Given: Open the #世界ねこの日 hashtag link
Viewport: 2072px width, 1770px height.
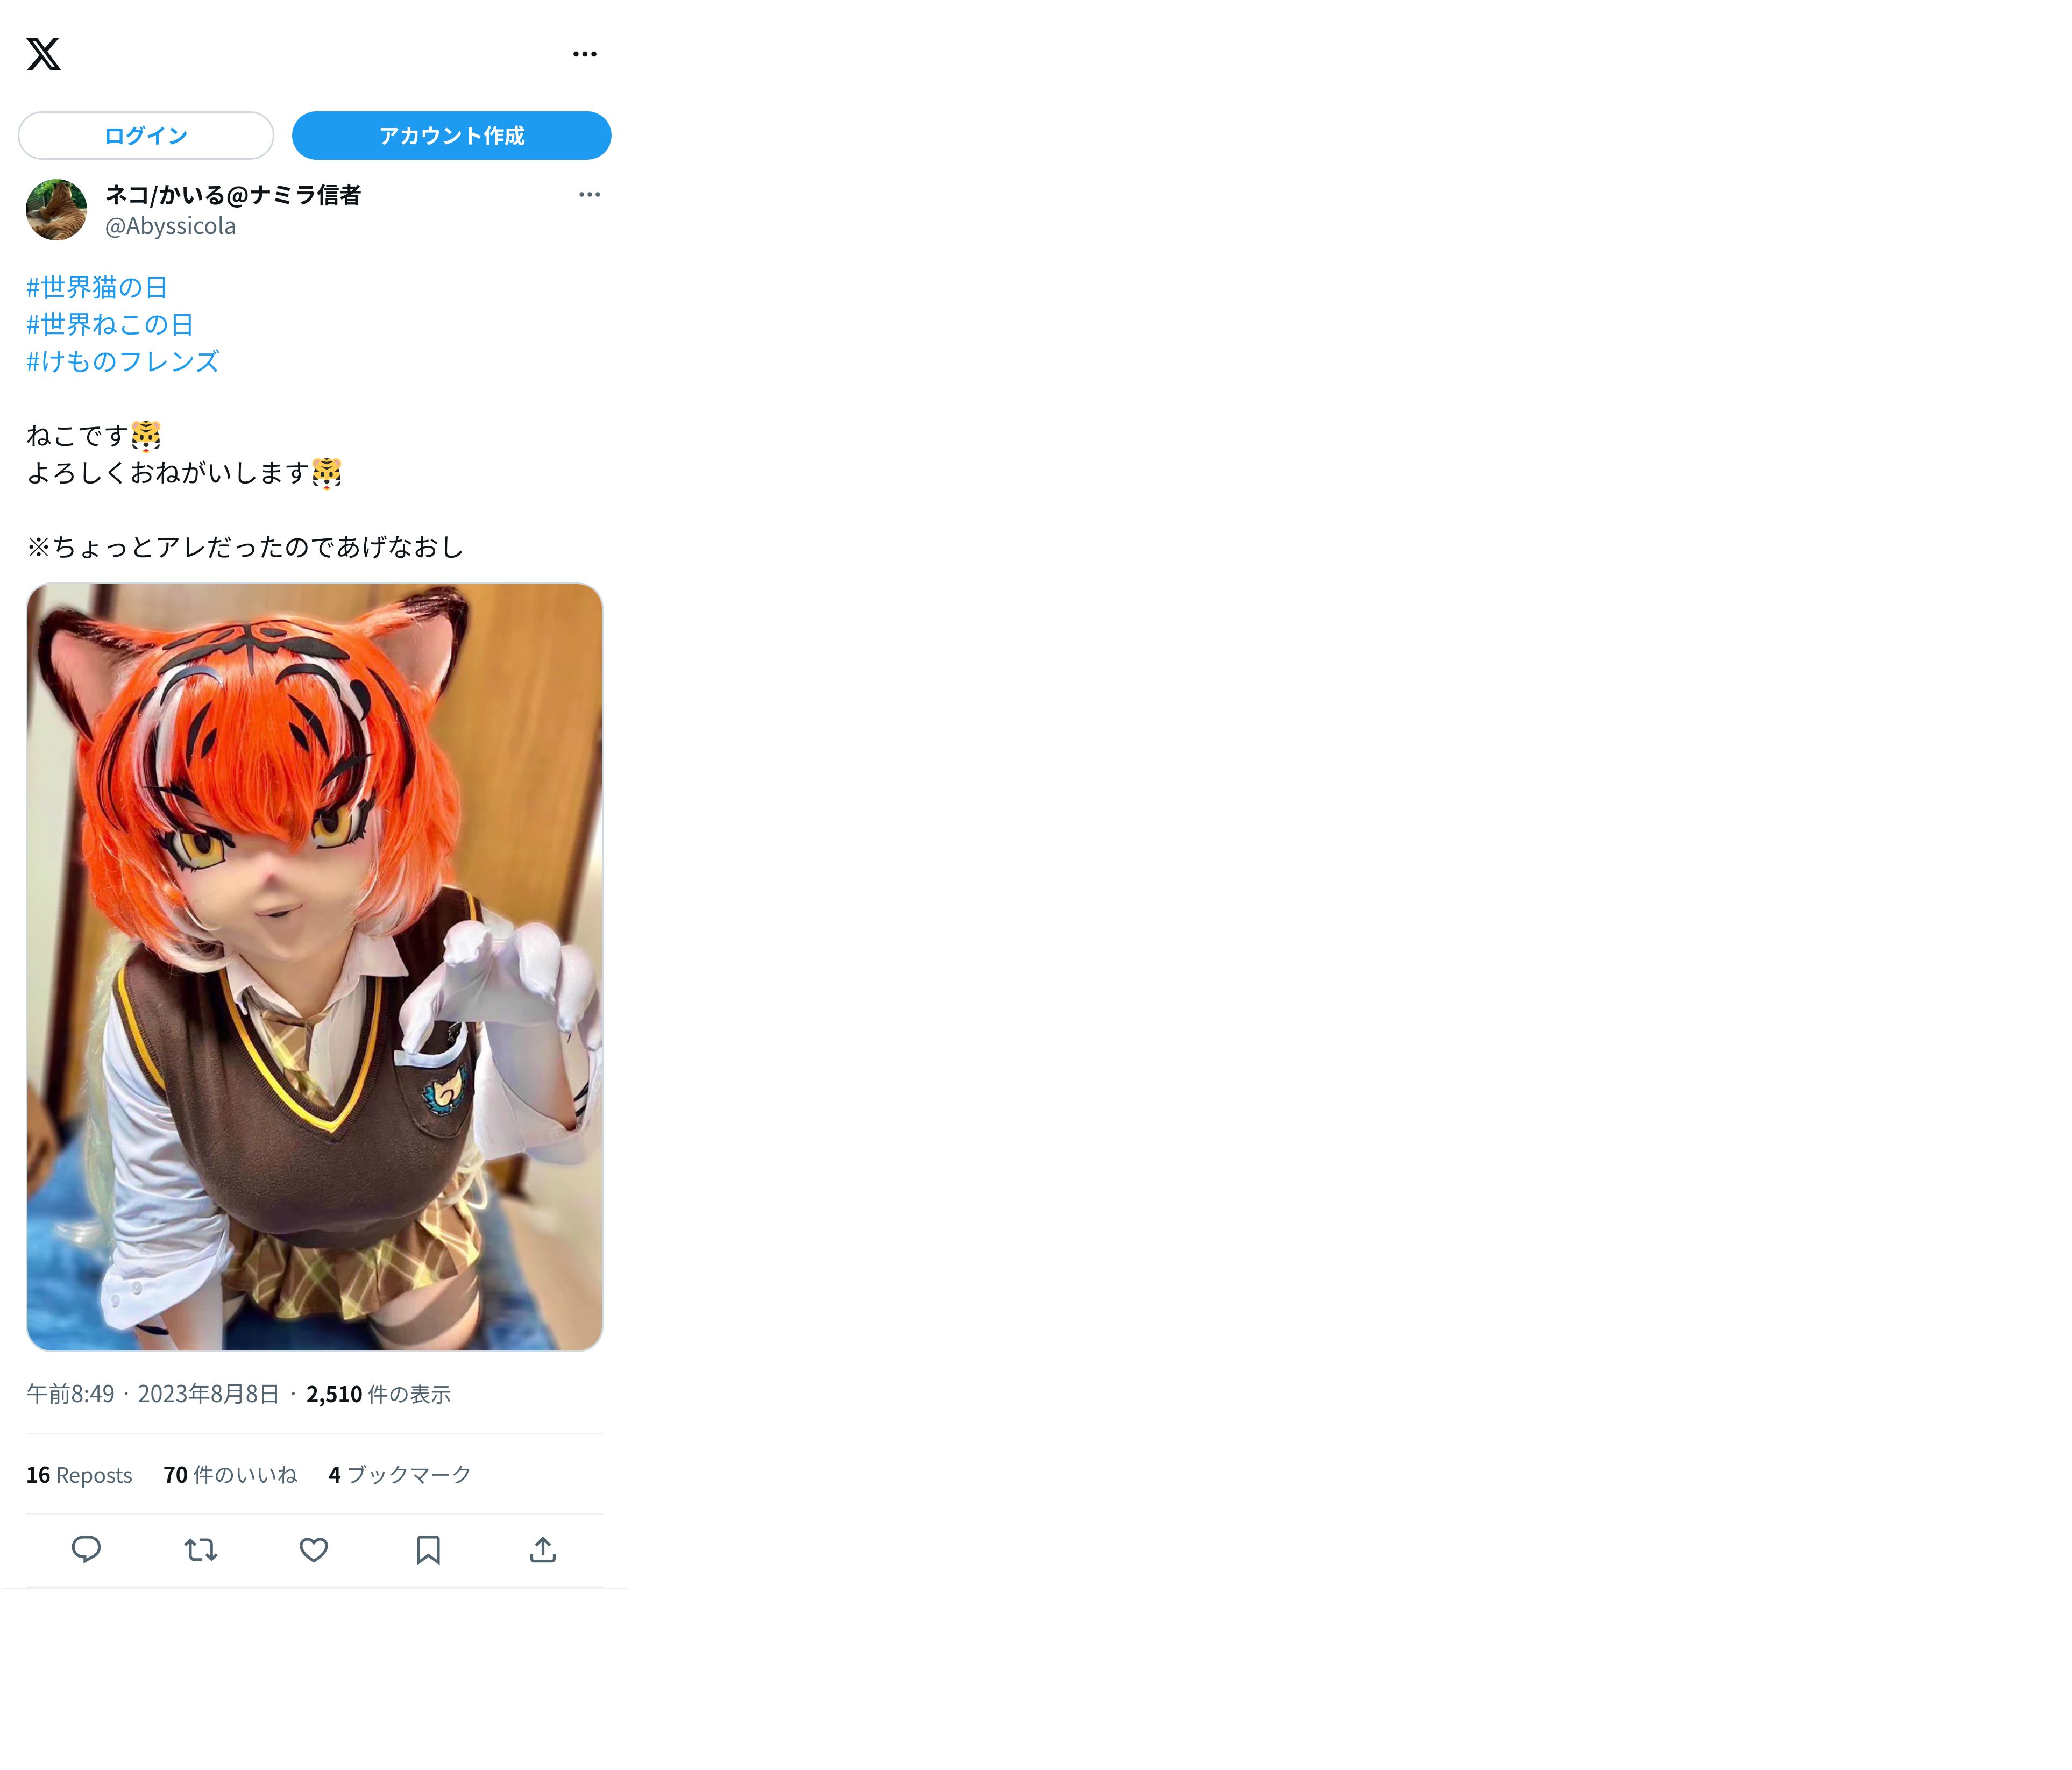Looking at the screenshot, I should (110, 325).
